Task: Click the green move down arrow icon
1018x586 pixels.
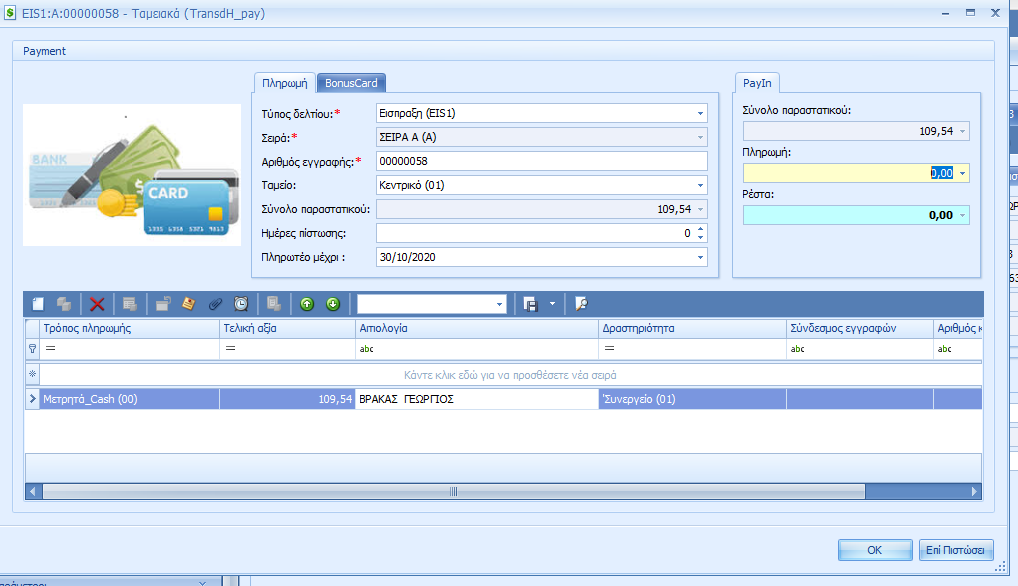Action: [x=333, y=304]
